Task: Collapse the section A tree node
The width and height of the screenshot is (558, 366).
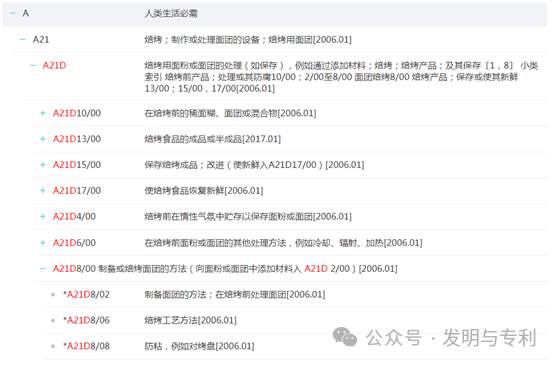Action: (x=12, y=13)
